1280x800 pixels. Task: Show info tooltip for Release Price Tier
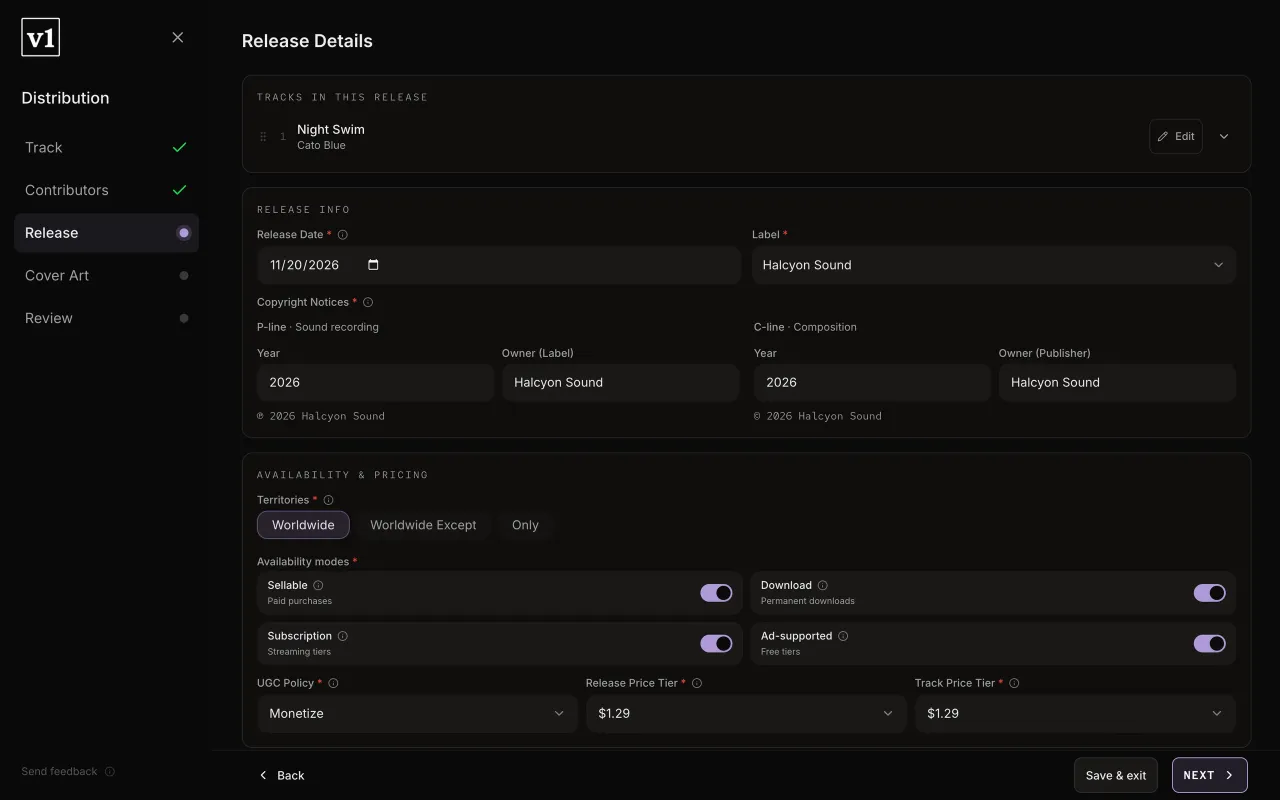coord(697,683)
